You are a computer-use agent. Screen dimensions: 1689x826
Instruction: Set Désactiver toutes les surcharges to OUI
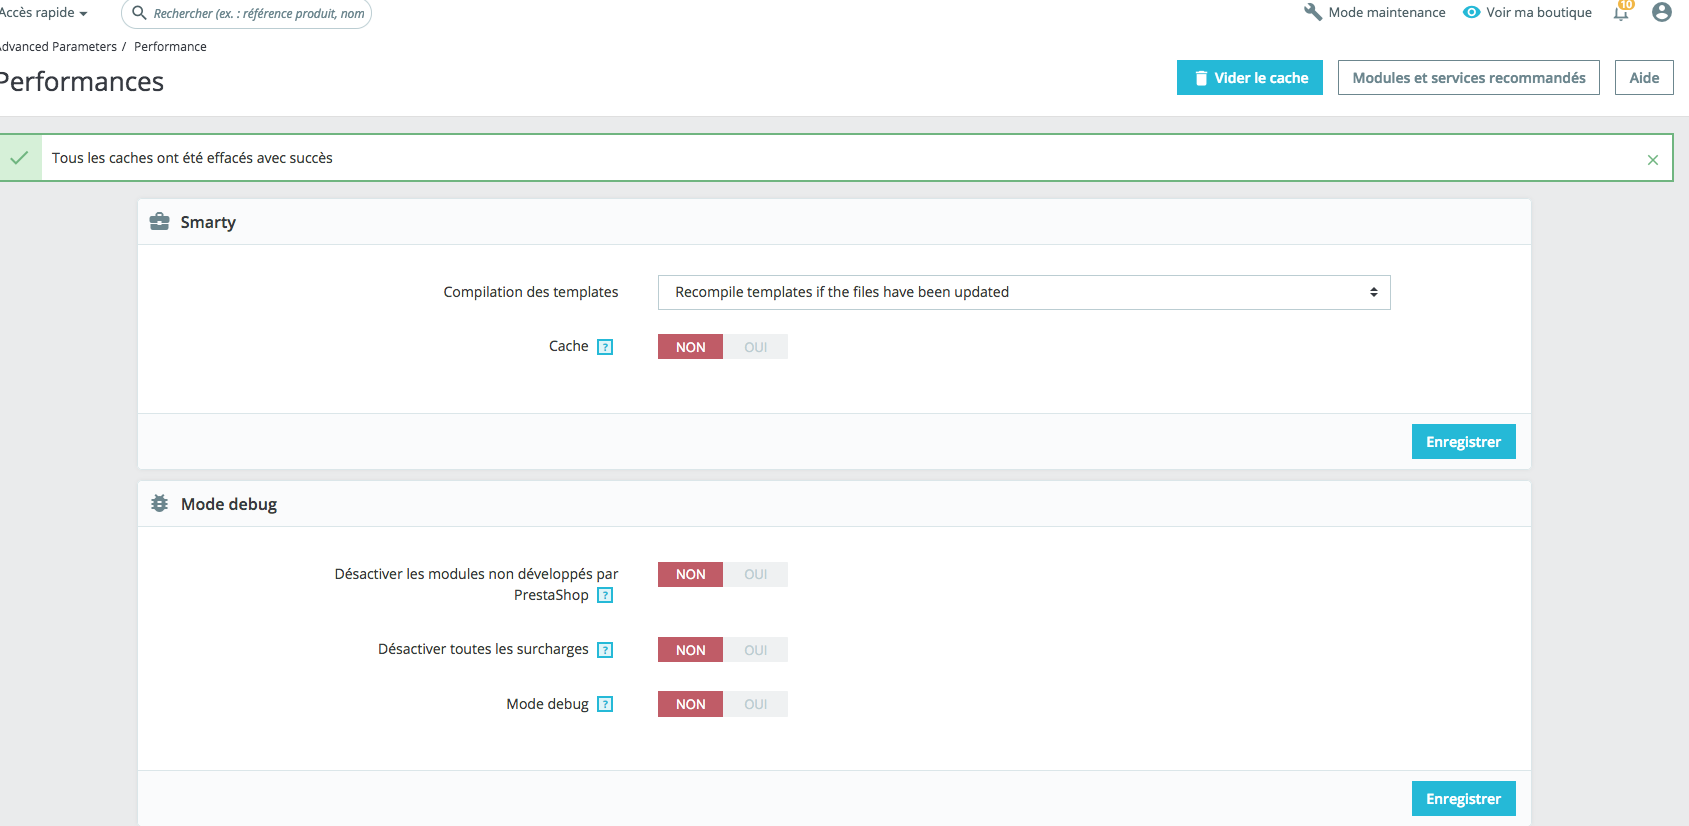[x=755, y=650]
